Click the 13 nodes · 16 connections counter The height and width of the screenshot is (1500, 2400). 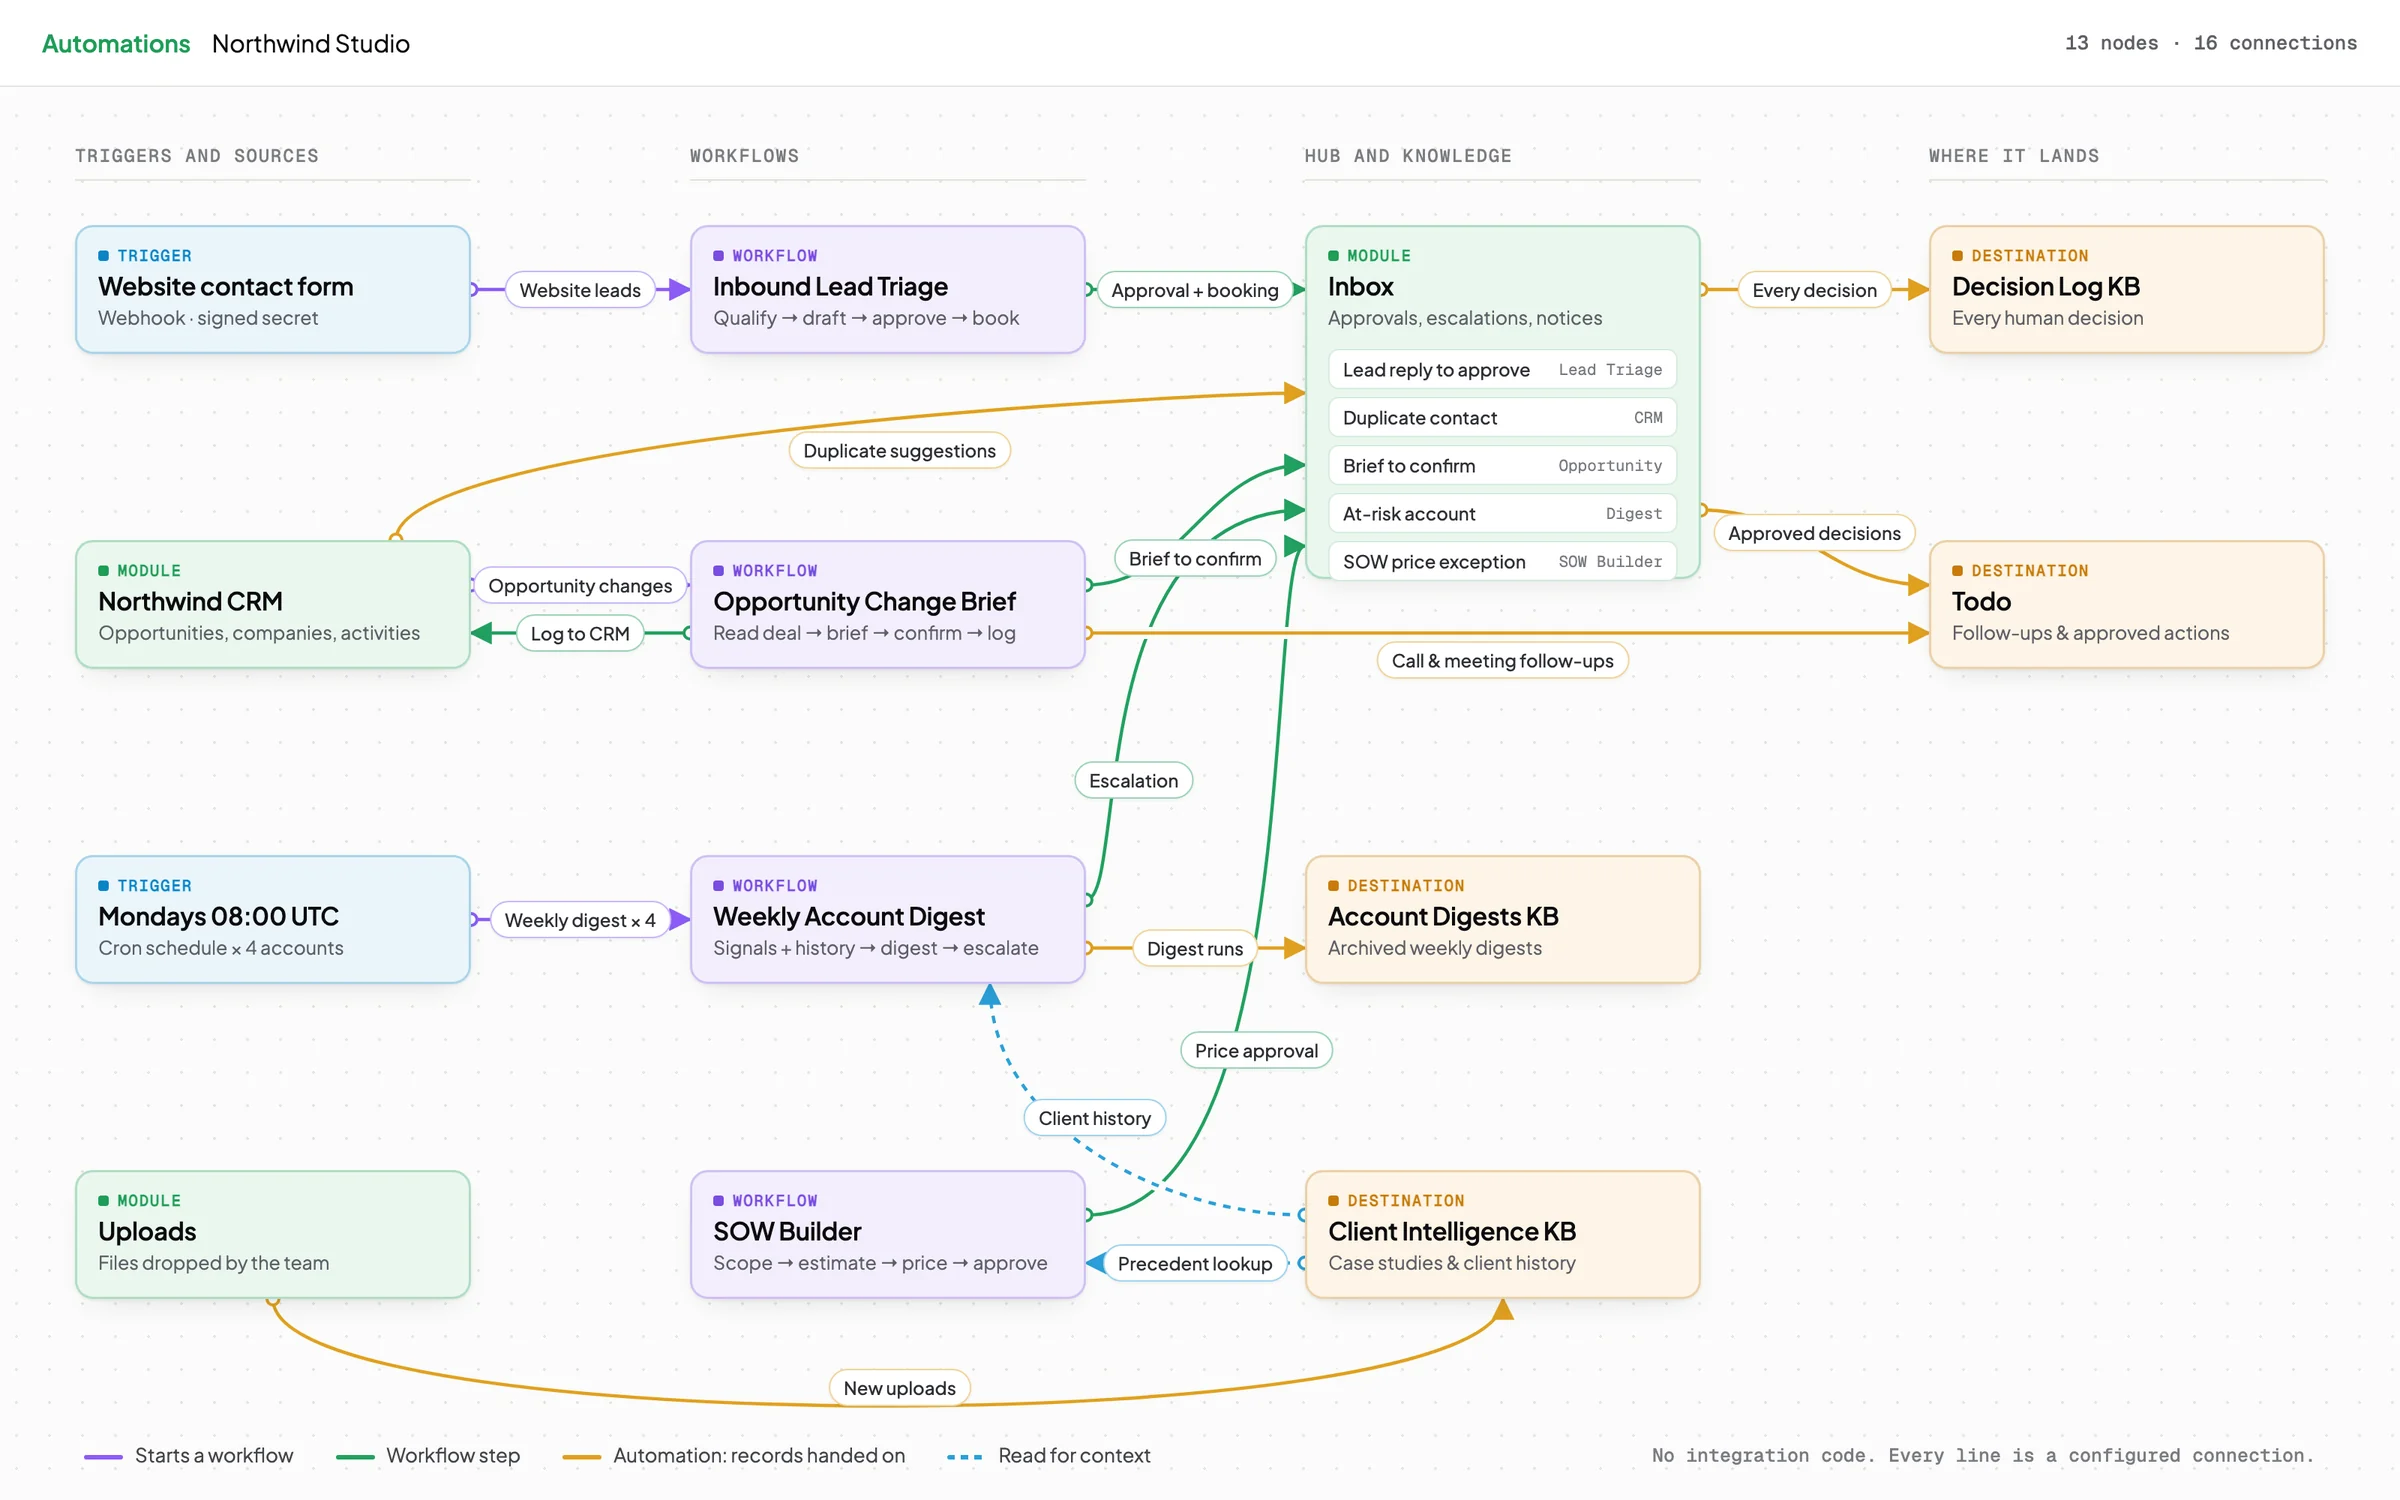(x=2211, y=43)
